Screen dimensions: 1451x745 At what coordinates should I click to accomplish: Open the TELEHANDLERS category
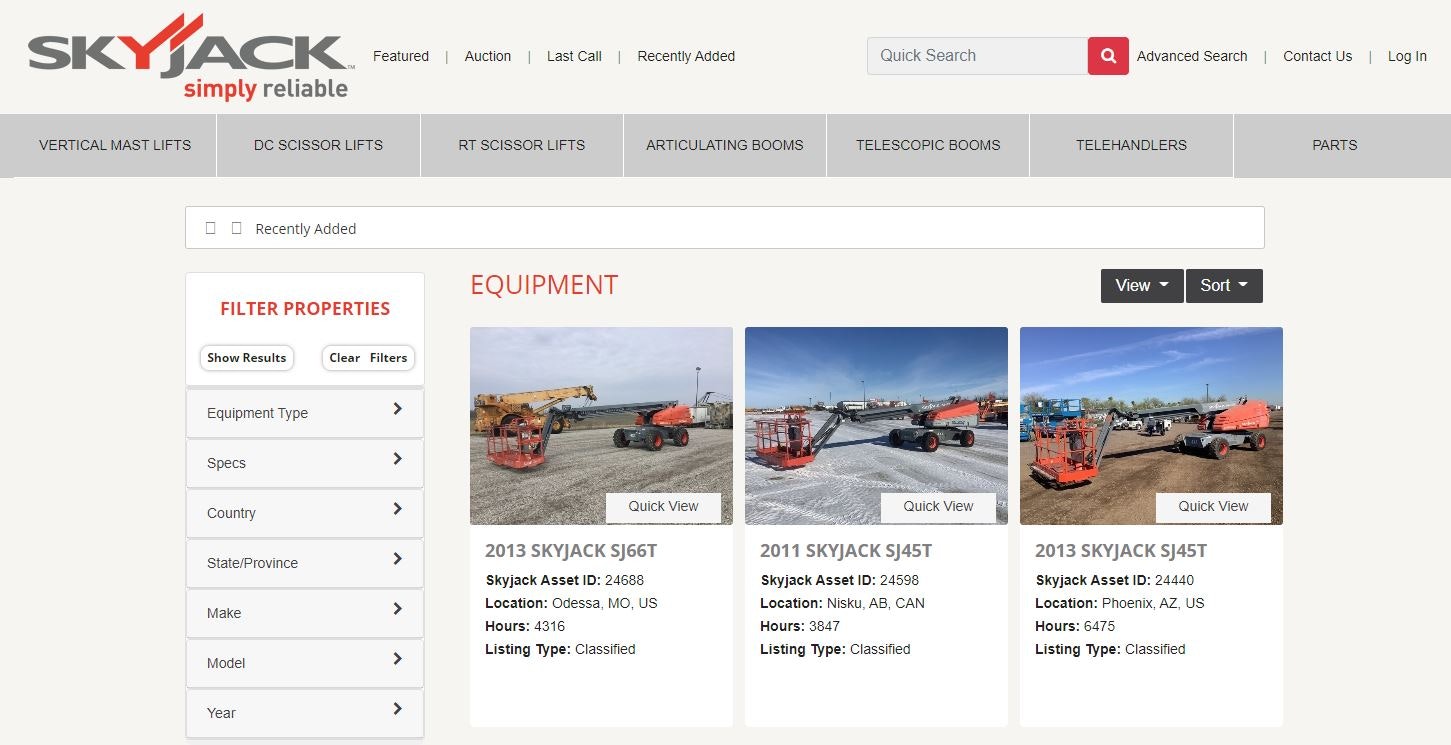(1130, 145)
